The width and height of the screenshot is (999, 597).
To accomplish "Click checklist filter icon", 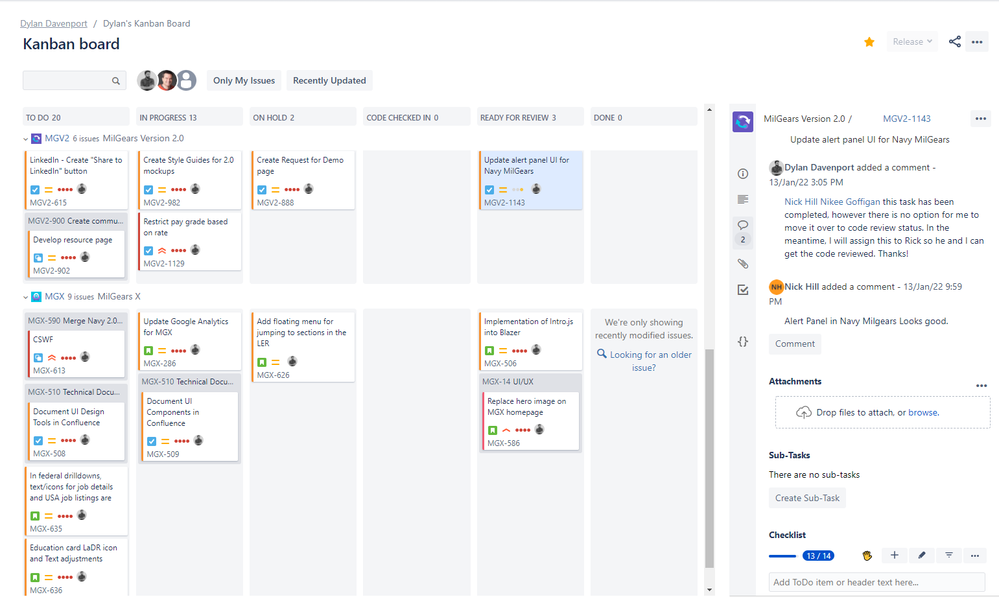I will (x=949, y=556).
